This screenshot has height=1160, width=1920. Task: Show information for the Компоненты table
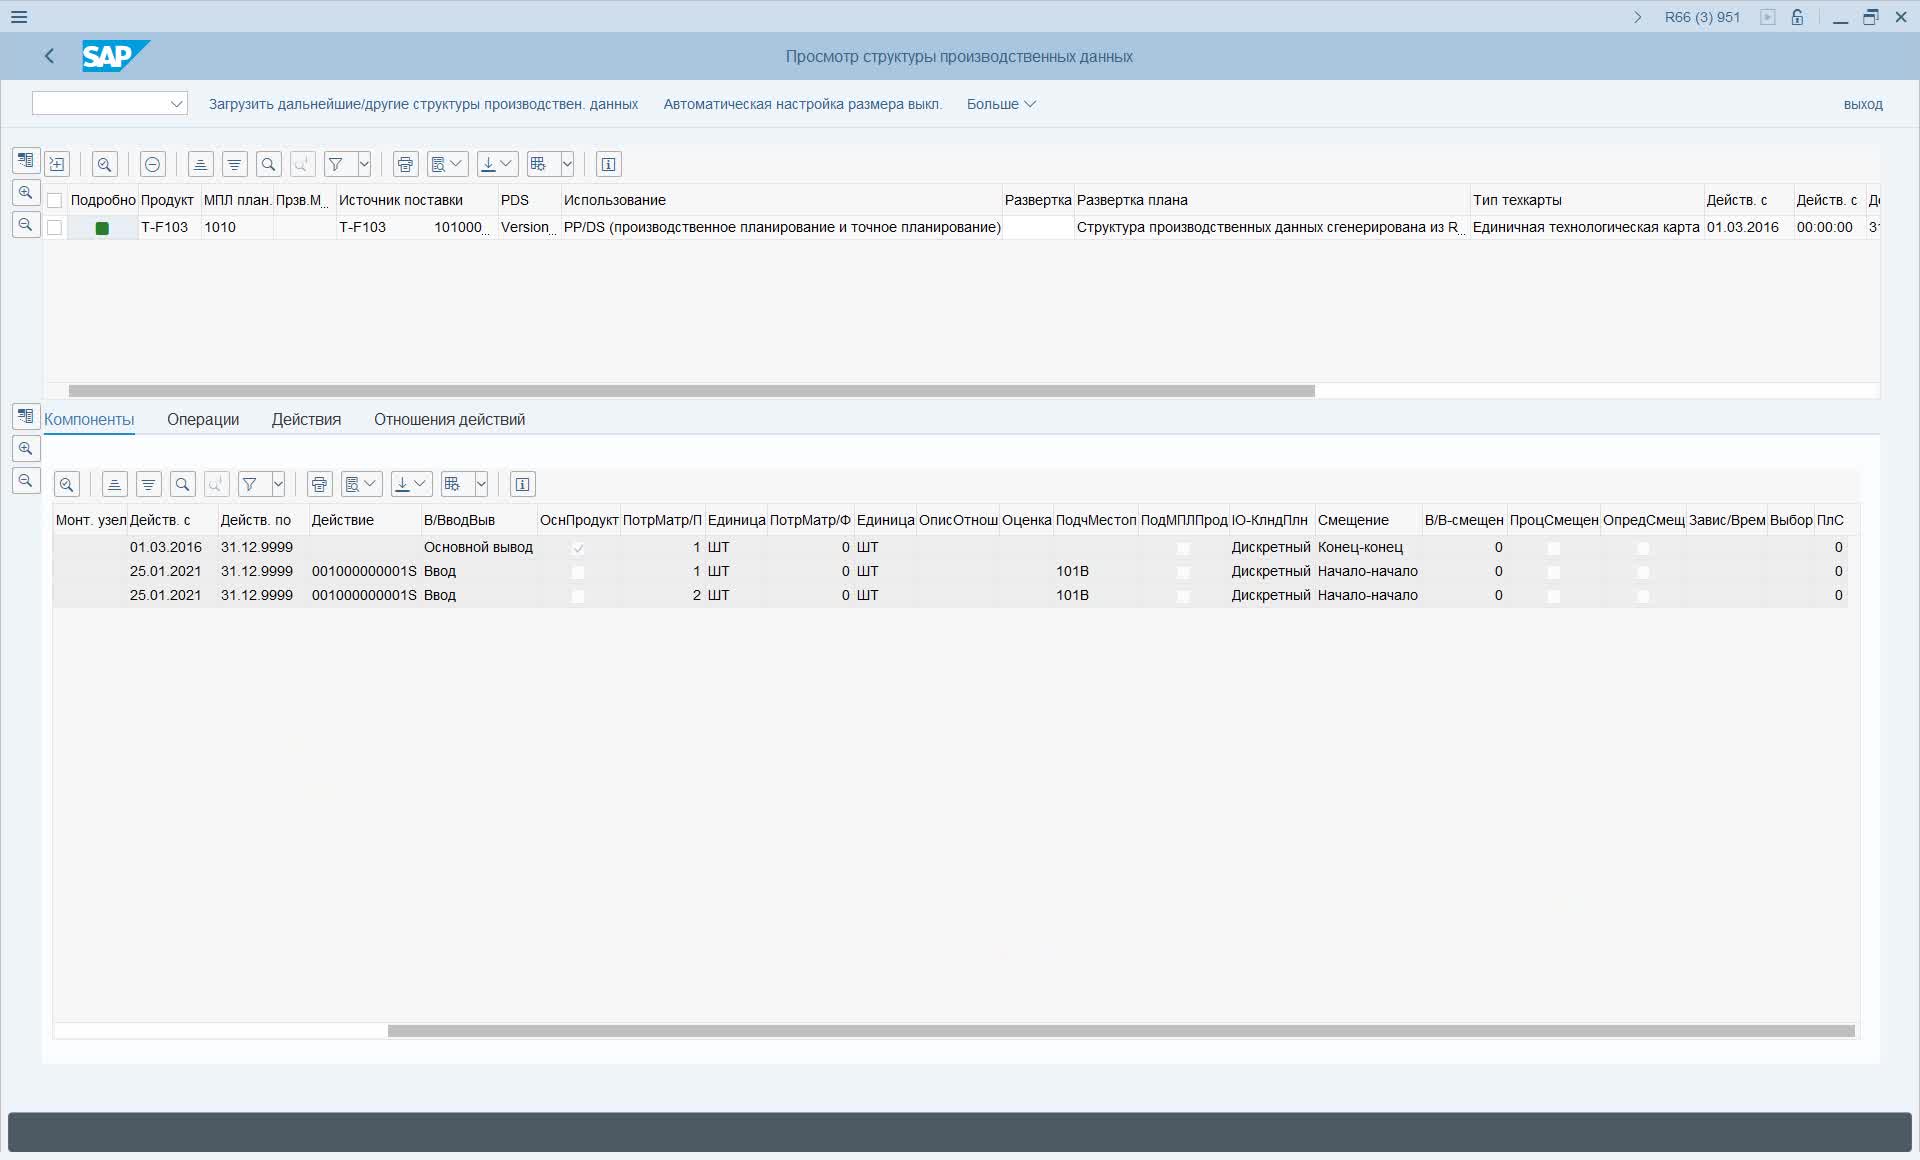click(522, 484)
